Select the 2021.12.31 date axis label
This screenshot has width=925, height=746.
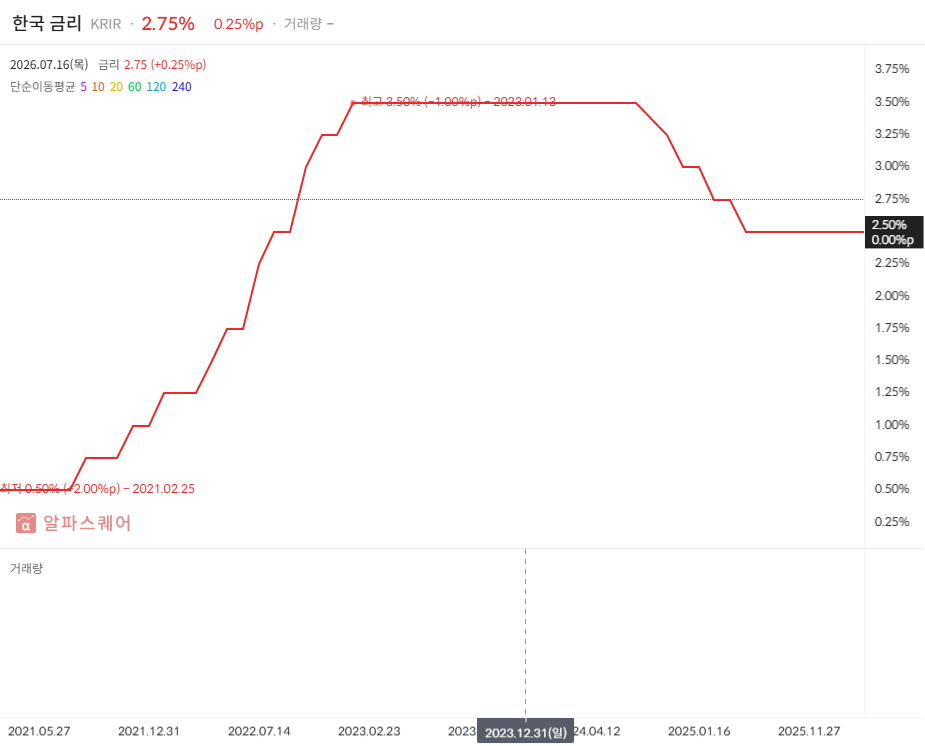click(x=149, y=731)
